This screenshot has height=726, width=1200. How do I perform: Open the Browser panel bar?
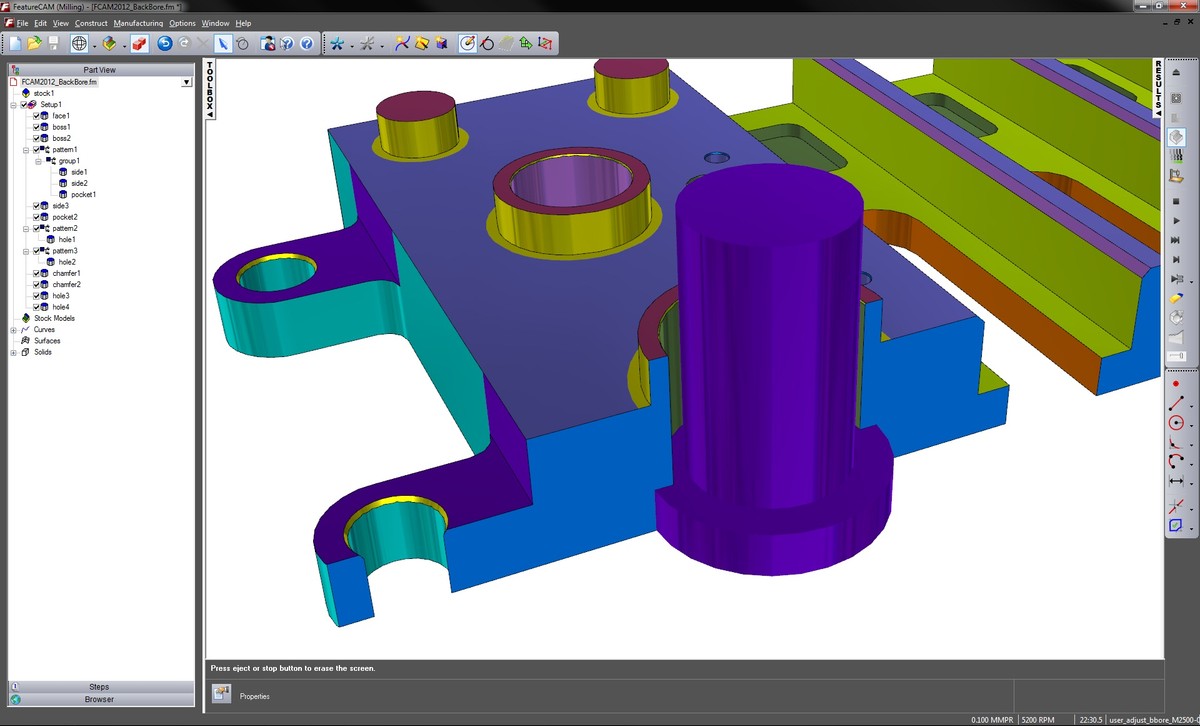(x=101, y=699)
